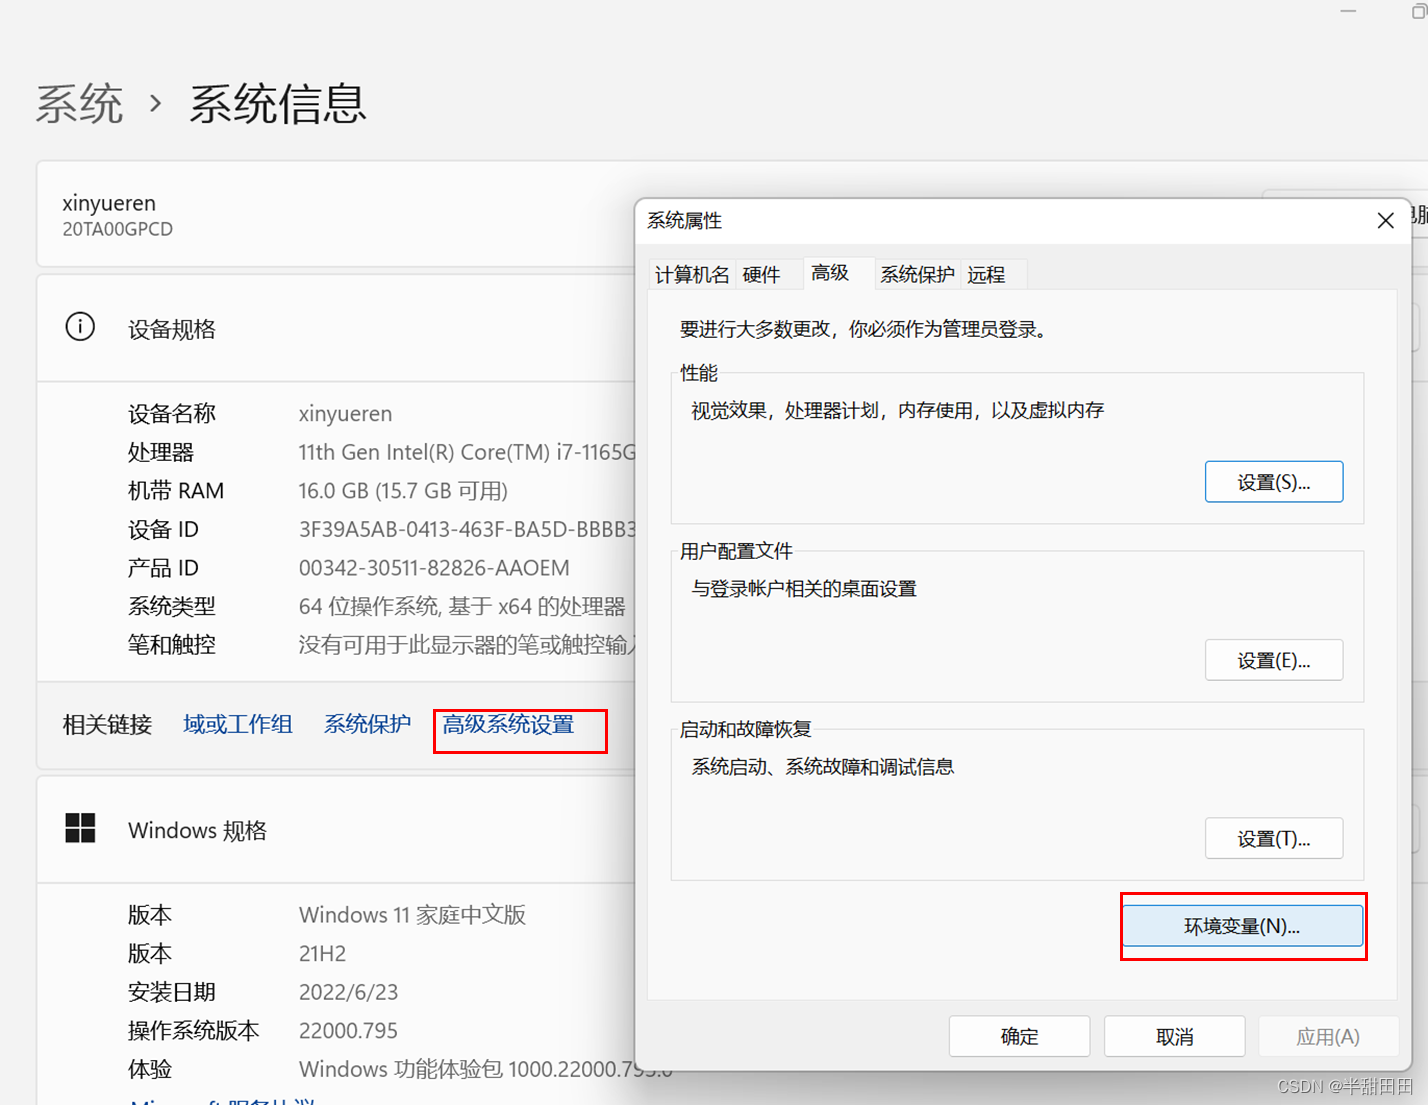The width and height of the screenshot is (1428, 1105).
Task: Click the model number 20TA00GPCD
Action: [x=117, y=229]
